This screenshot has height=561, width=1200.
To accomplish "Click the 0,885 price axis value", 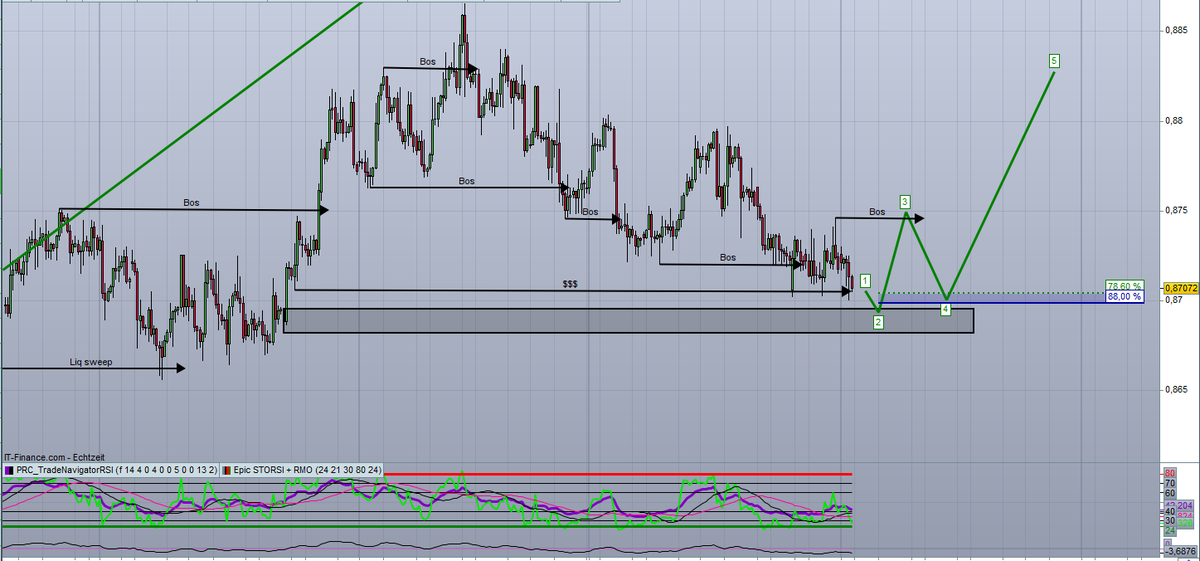I will [1177, 31].
